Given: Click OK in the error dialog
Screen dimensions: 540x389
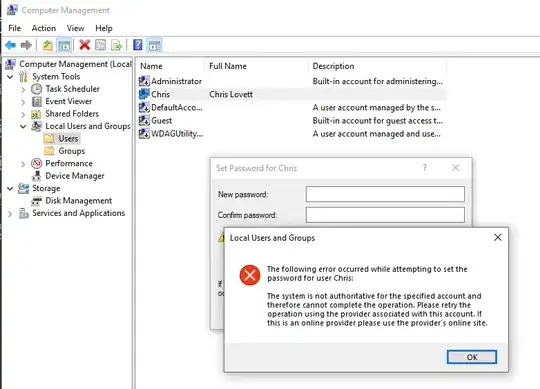Looking at the screenshot, I should pyautogui.click(x=472, y=357).
